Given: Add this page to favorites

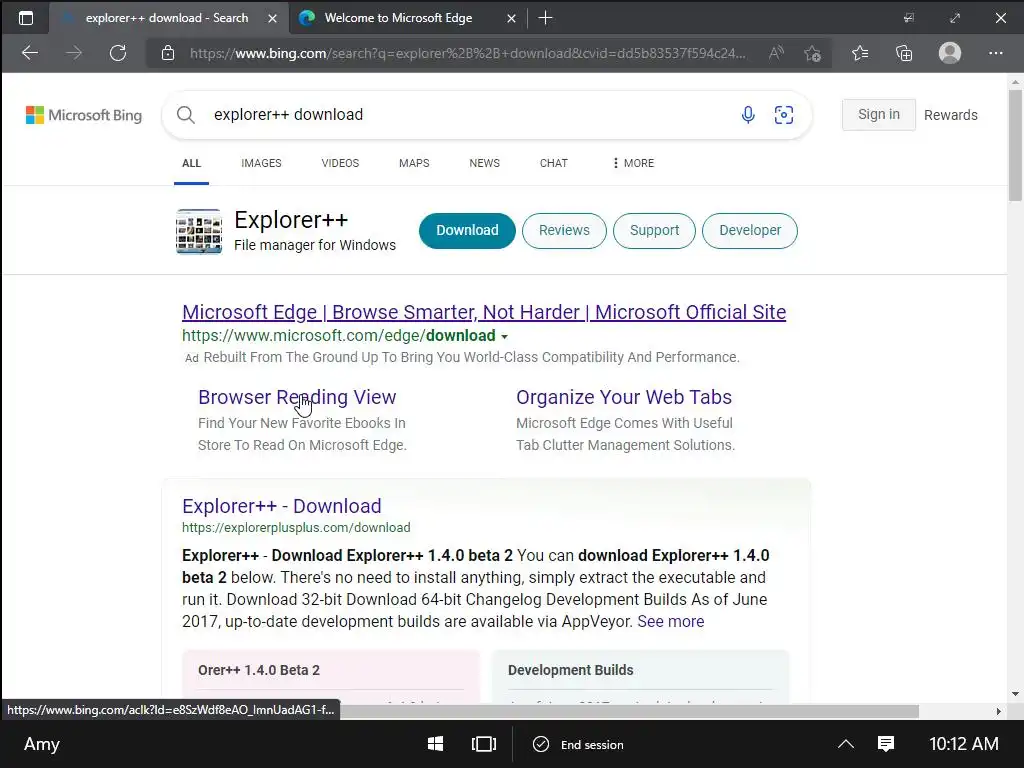Looking at the screenshot, I should click(x=812, y=53).
